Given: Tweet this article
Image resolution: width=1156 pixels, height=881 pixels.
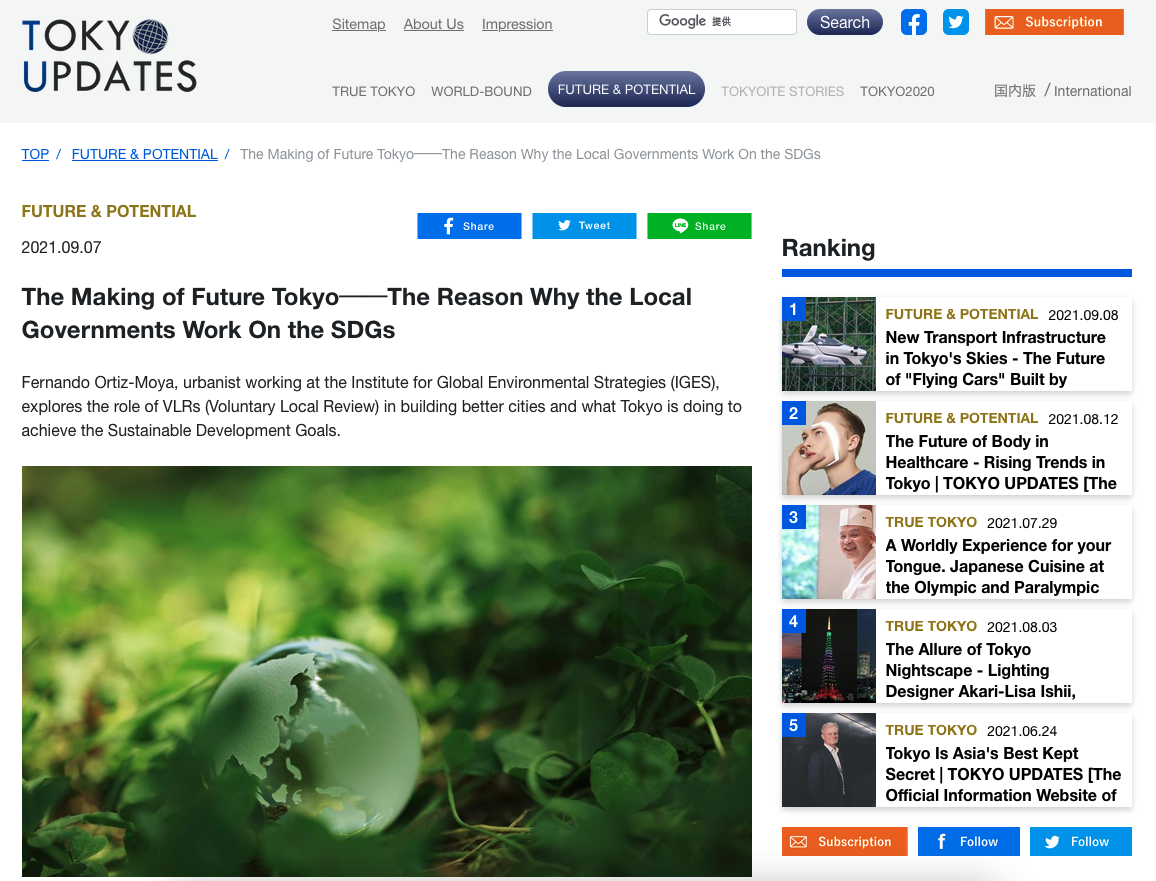Looking at the screenshot, I should click(584, 226).
